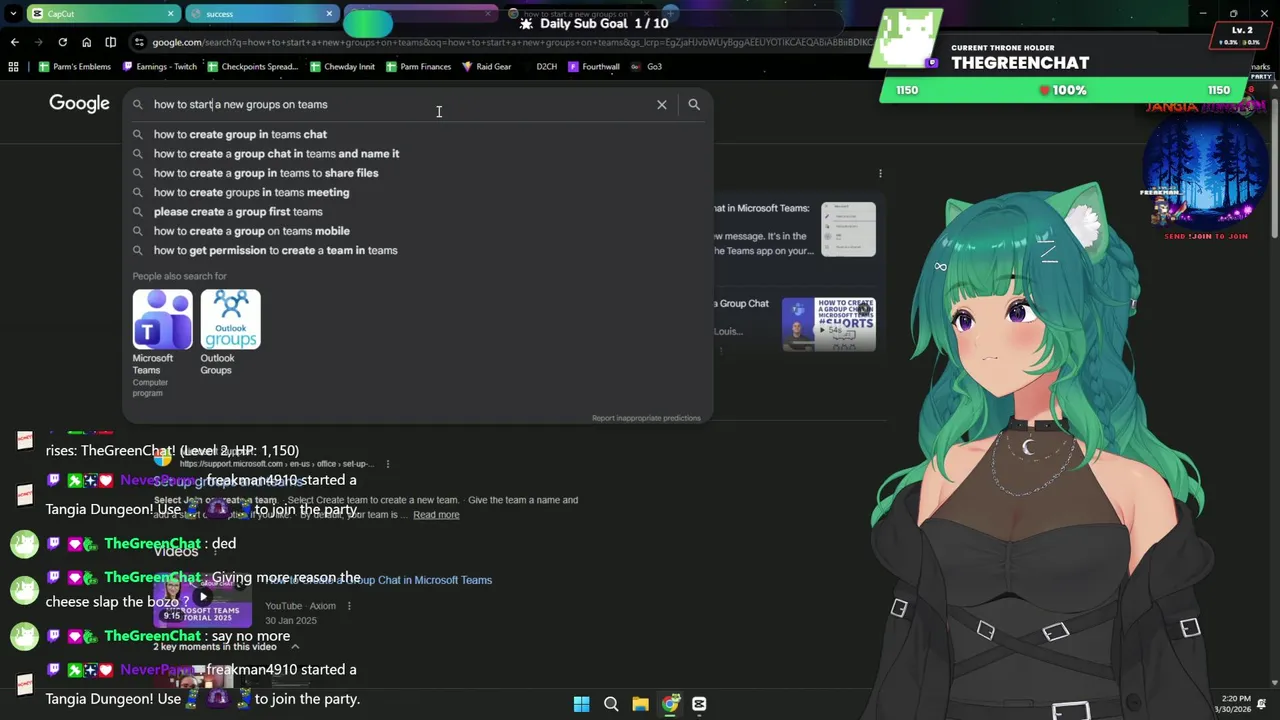
Task: Open Chewday Innit bookmark
Action: pos(342,67)
